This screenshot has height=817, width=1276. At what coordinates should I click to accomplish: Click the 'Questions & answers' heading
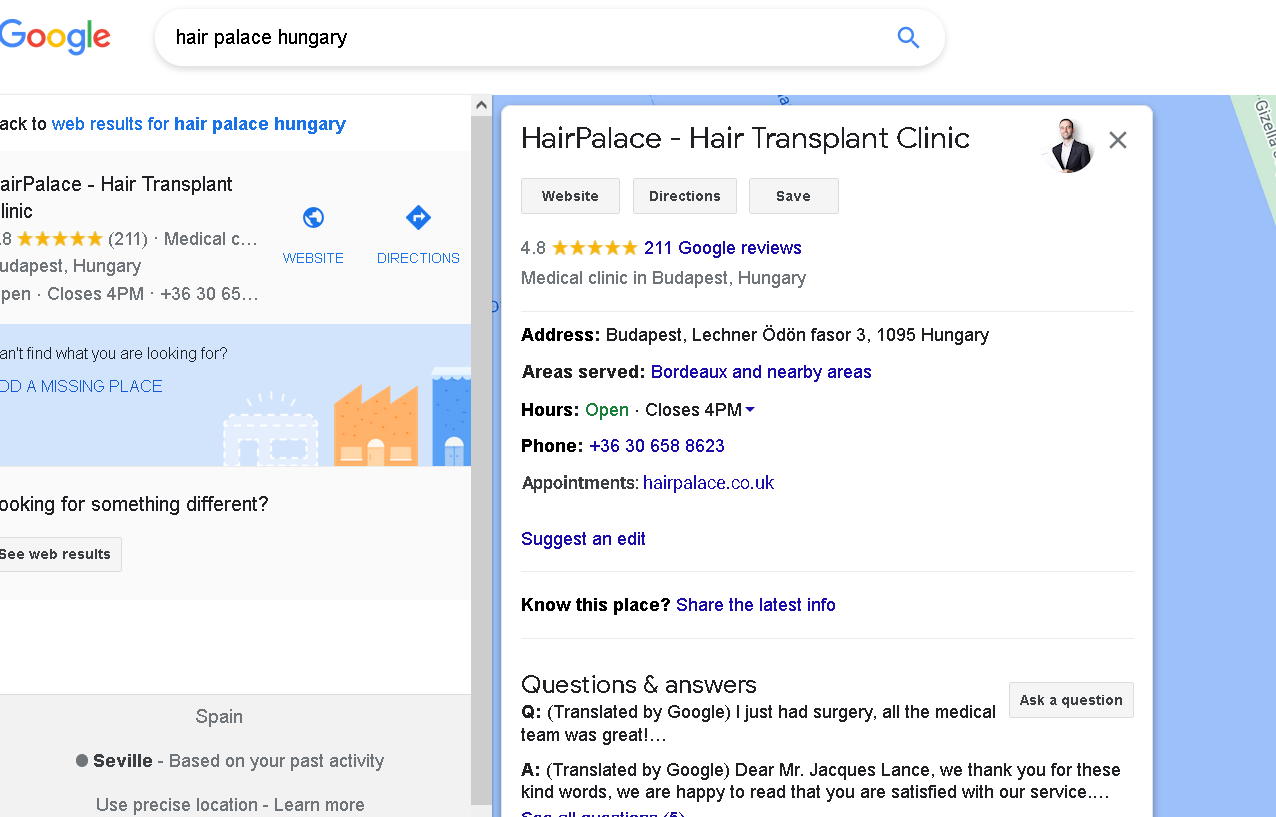[x=639, y=685]
